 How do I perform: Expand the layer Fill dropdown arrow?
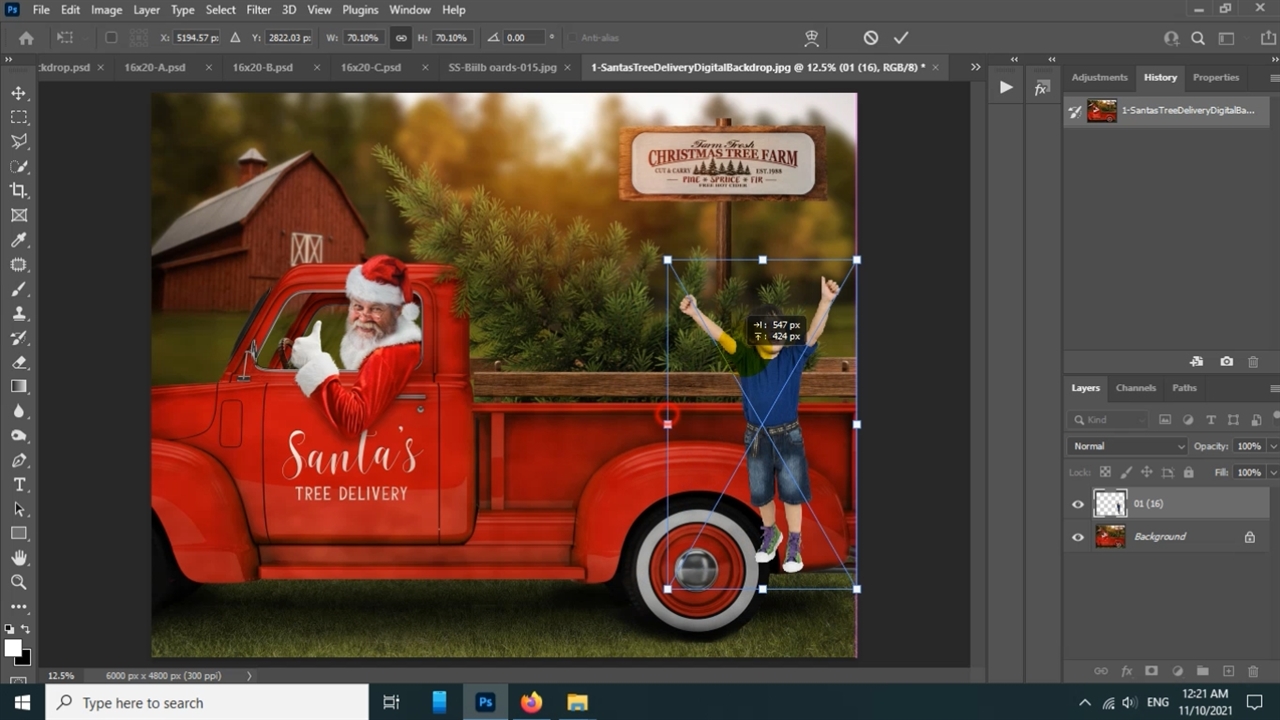tap(1272, 472)
